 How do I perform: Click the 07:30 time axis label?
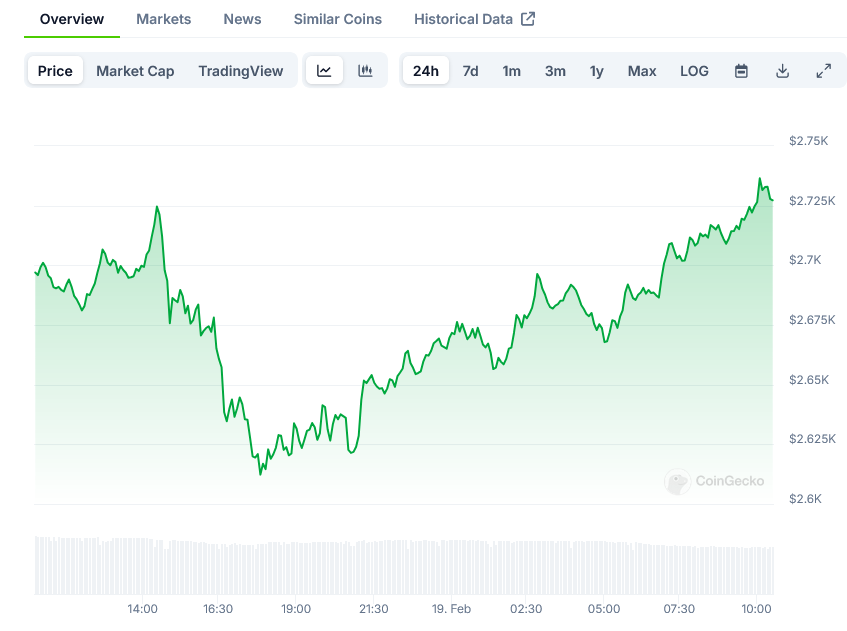679,609
